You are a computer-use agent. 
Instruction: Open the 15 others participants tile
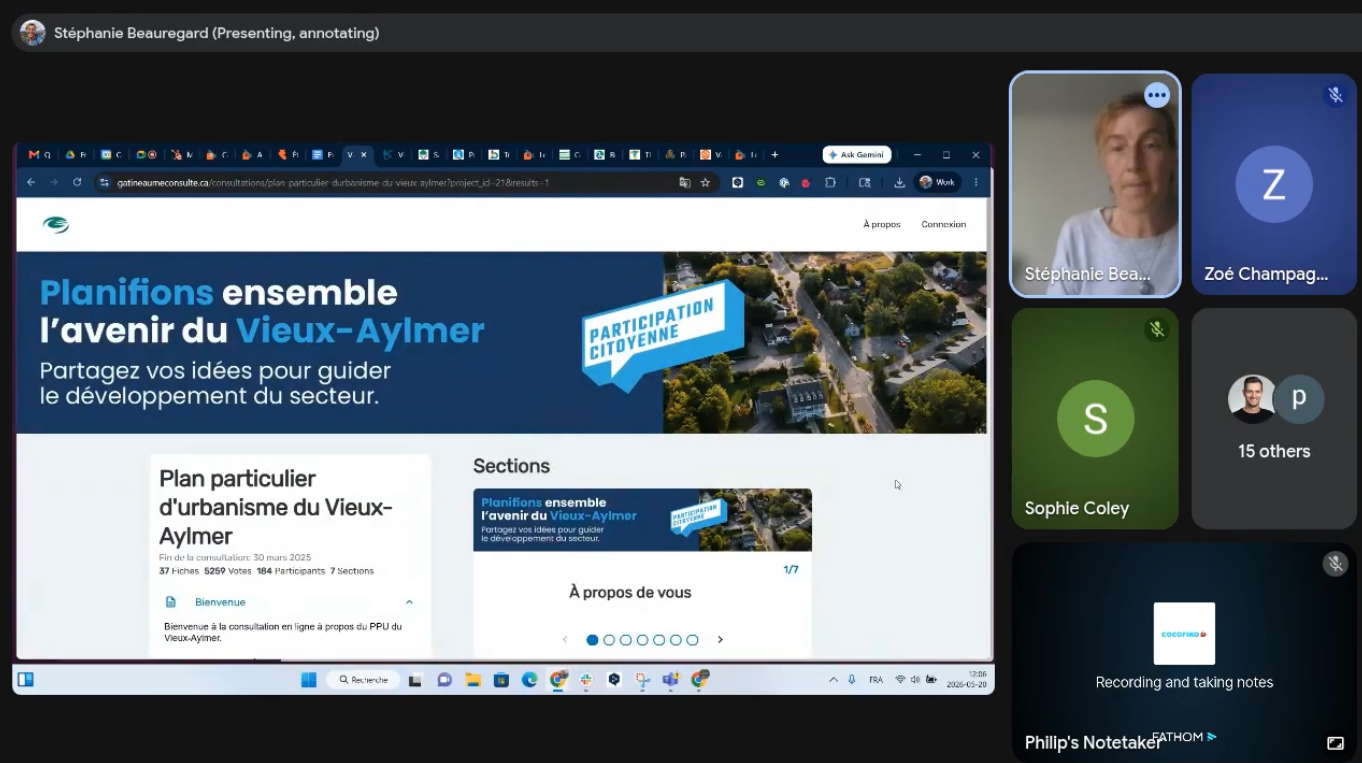[x=1274, y=418]
